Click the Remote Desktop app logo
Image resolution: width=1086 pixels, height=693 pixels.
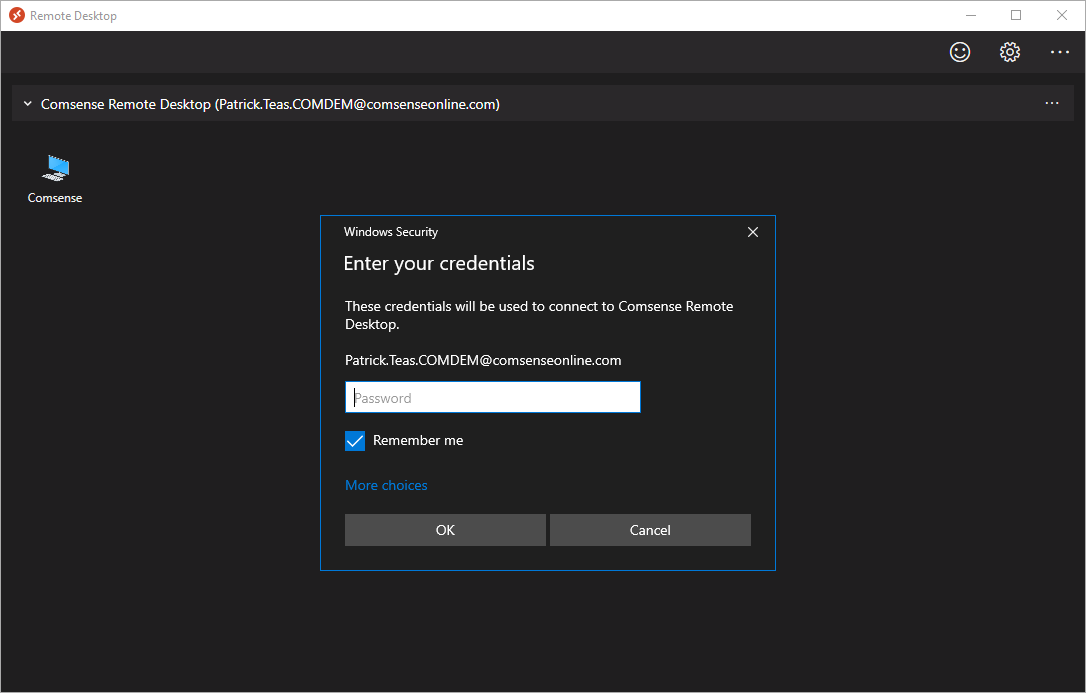coord(17,15)
